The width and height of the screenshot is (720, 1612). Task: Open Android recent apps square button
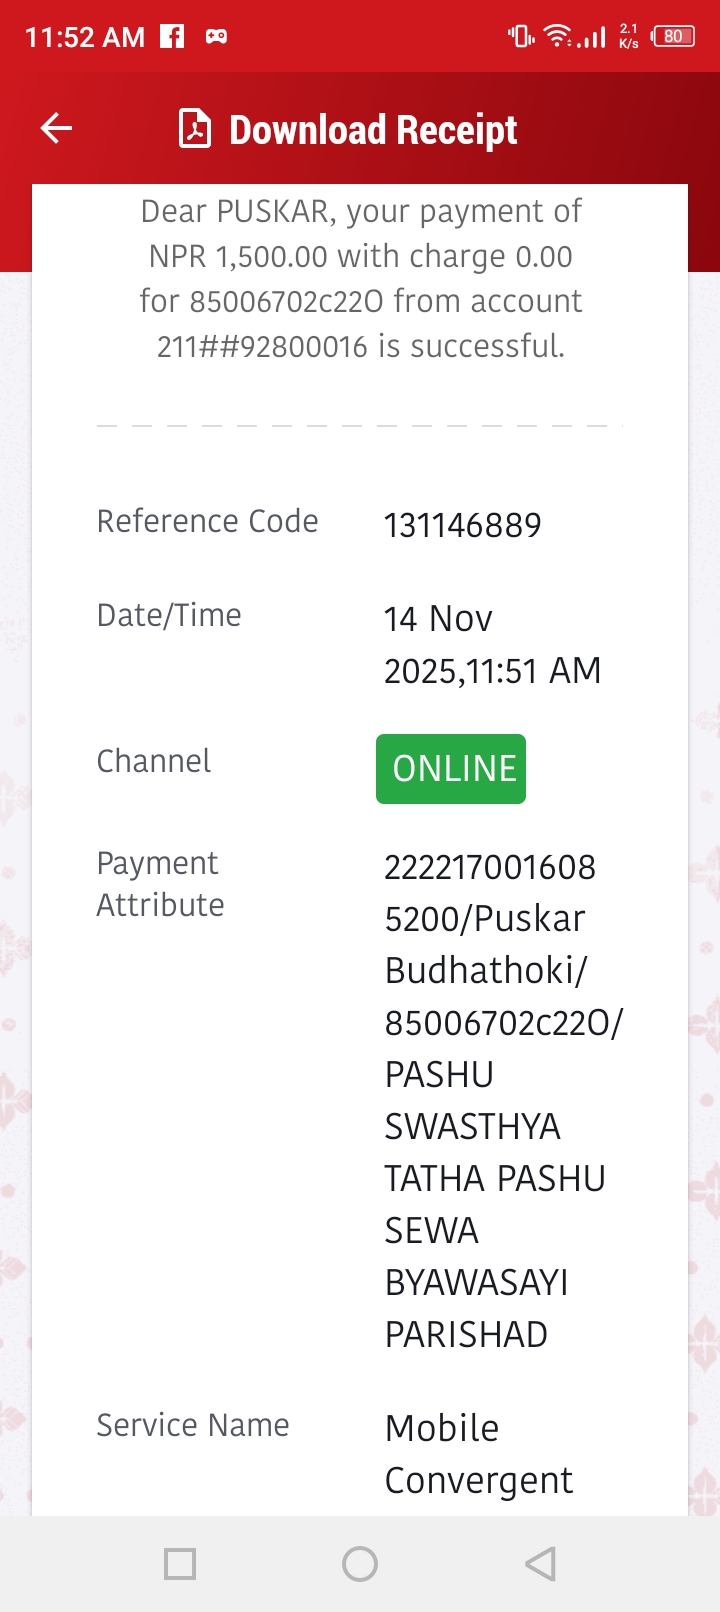(x=180, y=1564)
